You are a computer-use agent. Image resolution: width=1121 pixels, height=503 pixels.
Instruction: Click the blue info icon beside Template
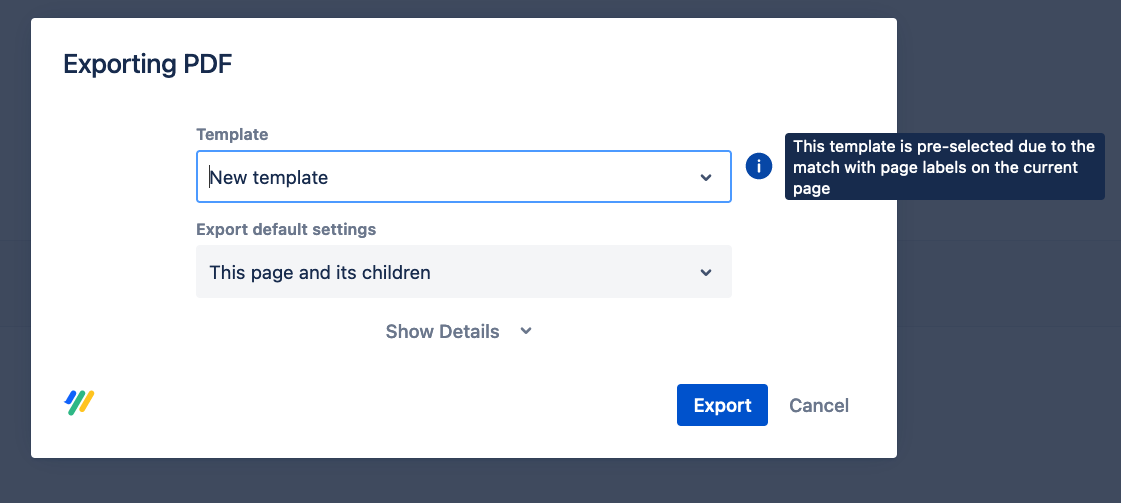(759, 167)
